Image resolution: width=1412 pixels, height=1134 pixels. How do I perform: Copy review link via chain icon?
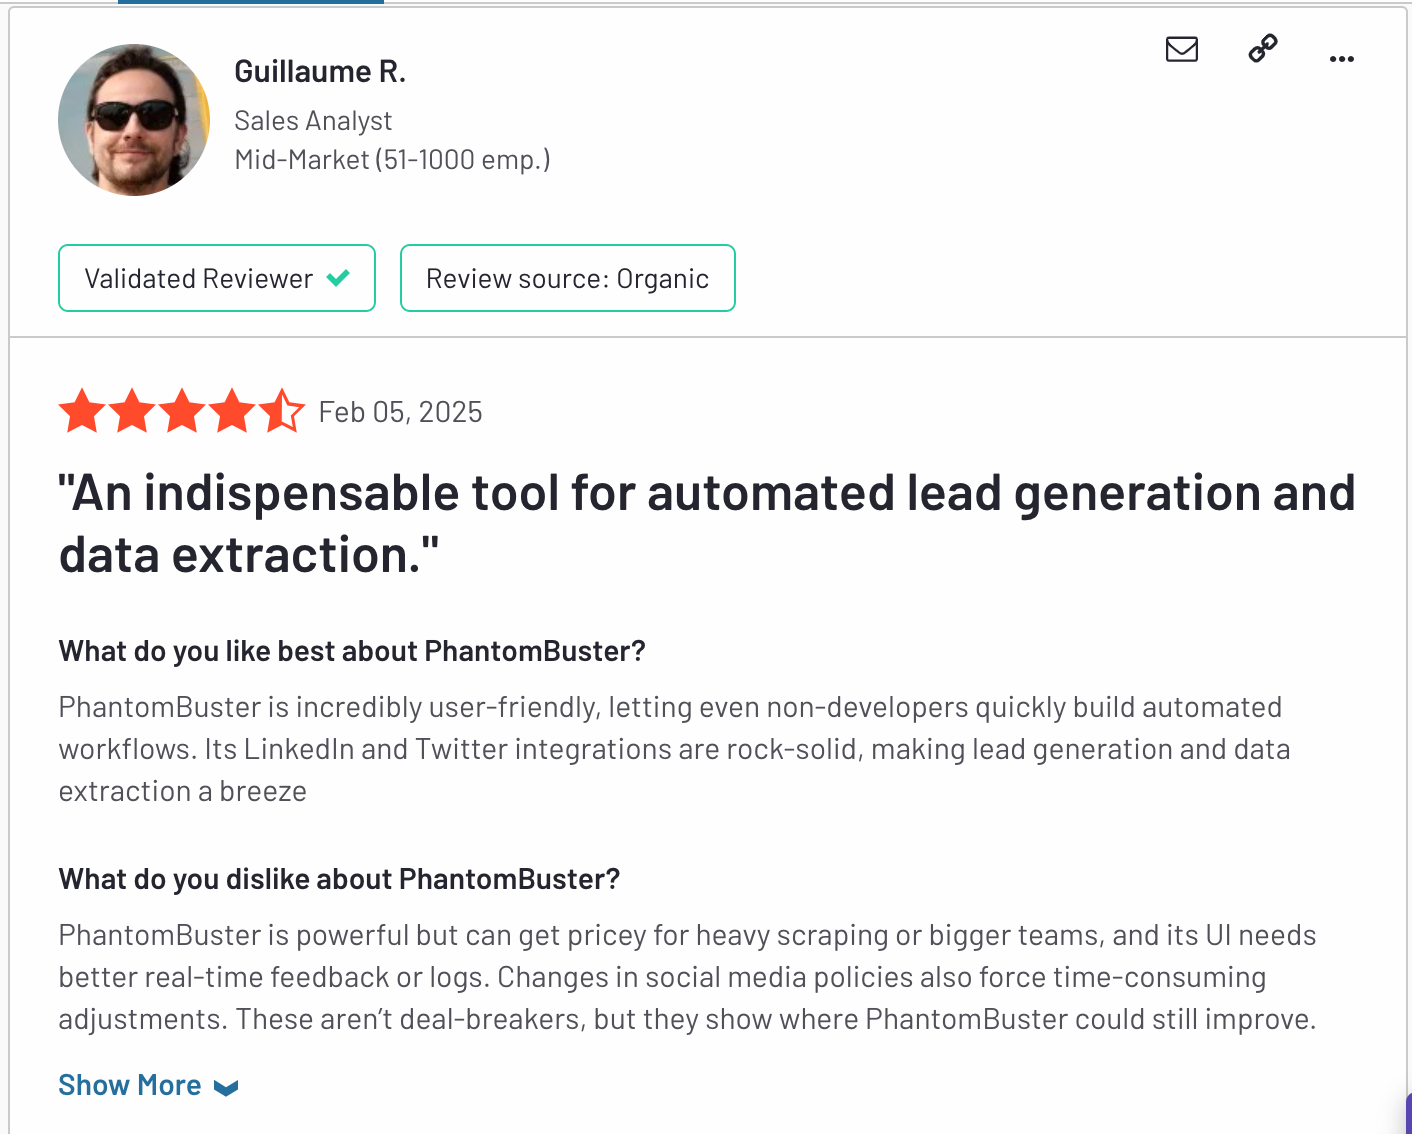click(1263, 48)
